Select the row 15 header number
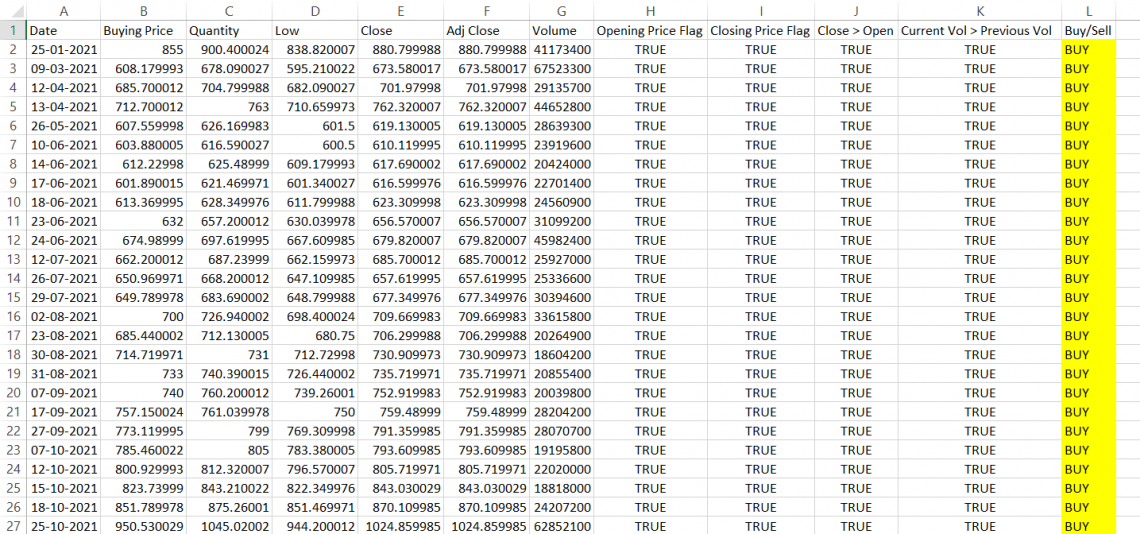 (12, 298)
